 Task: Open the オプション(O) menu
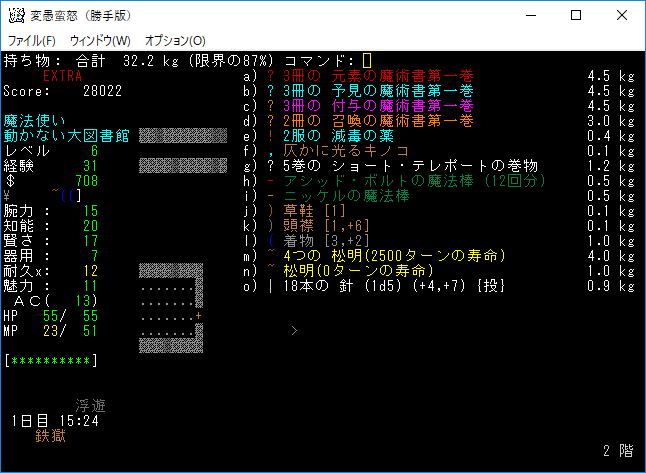coord(175,40)
